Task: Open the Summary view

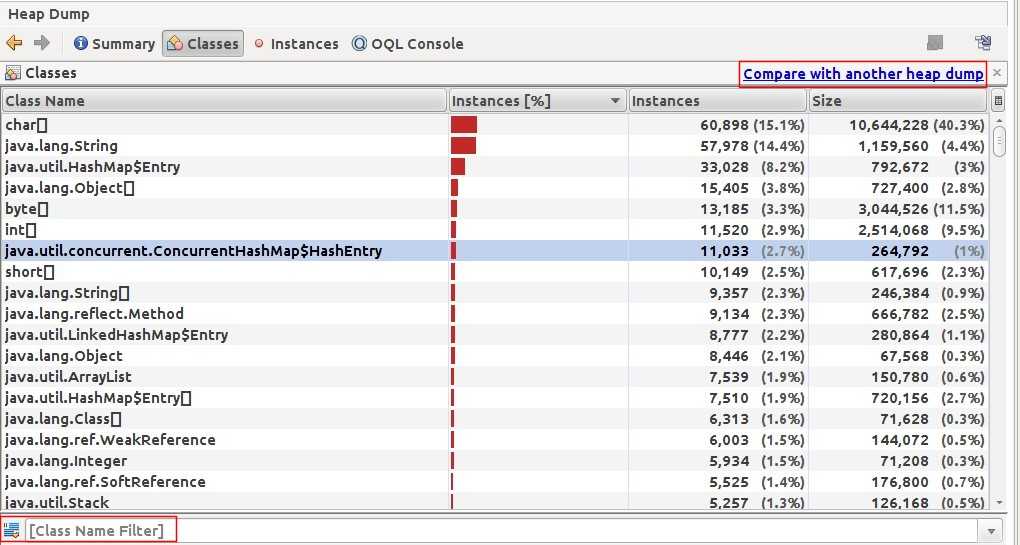Action: pyautogui.click(x=114, y=44)
